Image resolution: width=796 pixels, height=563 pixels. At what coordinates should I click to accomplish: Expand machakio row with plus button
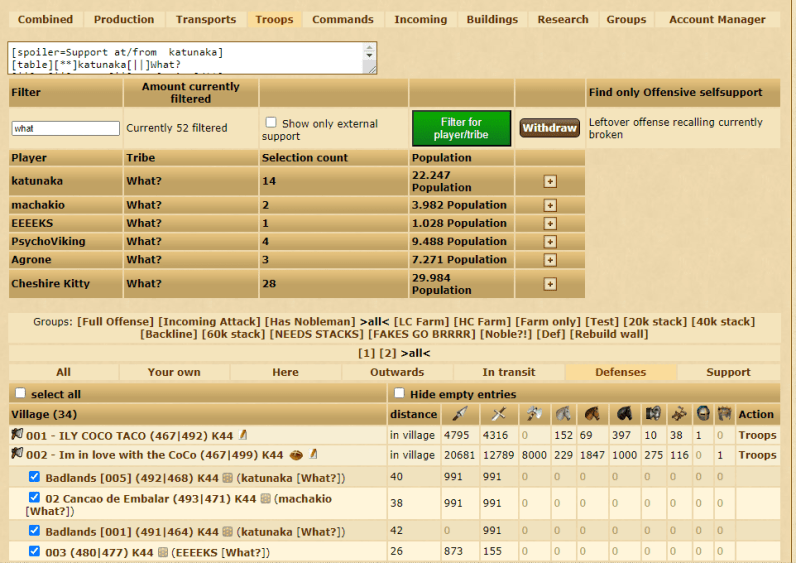tap(550, 205)
